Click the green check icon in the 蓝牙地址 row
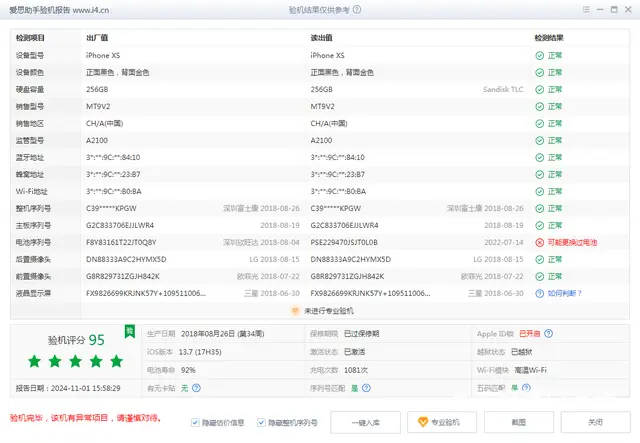 pos(540,158)
